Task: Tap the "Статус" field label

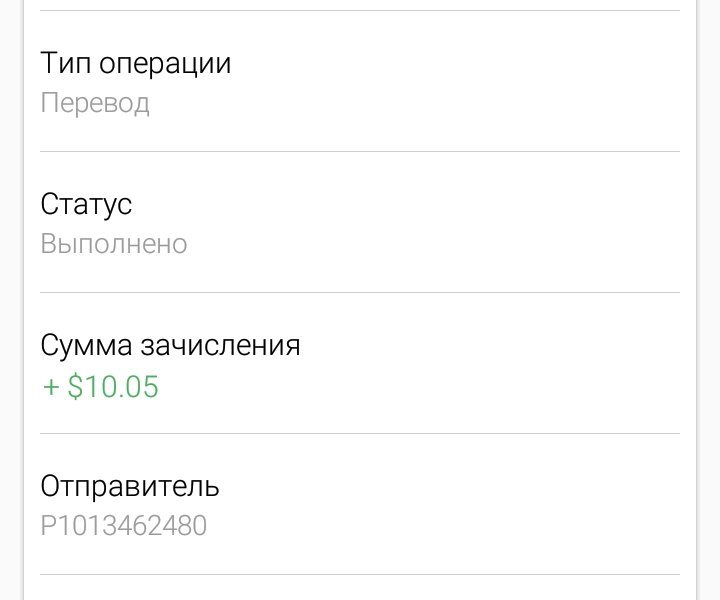Action: pos(86,204)
